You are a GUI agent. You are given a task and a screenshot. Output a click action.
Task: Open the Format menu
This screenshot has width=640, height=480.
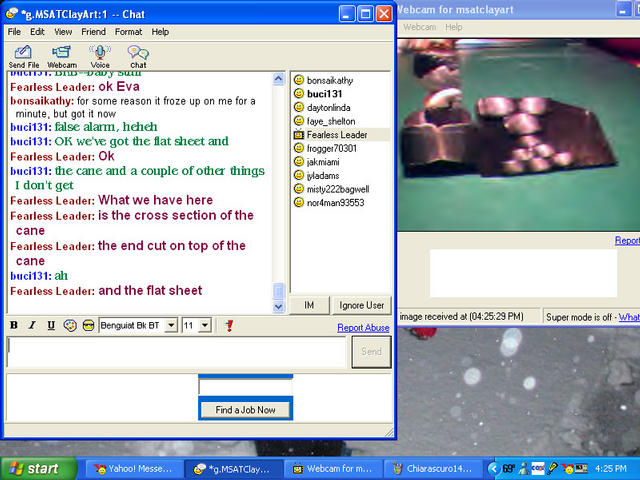[128, 32]
